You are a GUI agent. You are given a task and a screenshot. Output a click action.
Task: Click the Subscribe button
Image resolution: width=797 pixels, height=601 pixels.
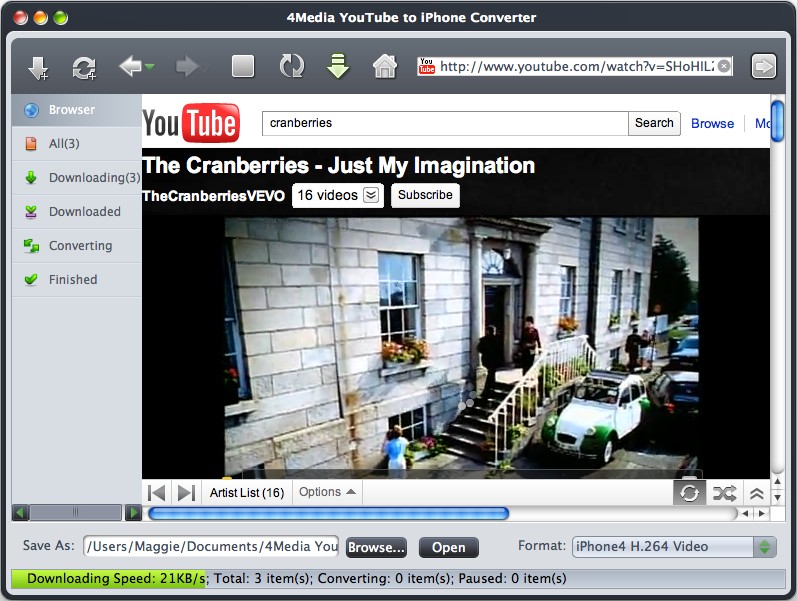425,195
